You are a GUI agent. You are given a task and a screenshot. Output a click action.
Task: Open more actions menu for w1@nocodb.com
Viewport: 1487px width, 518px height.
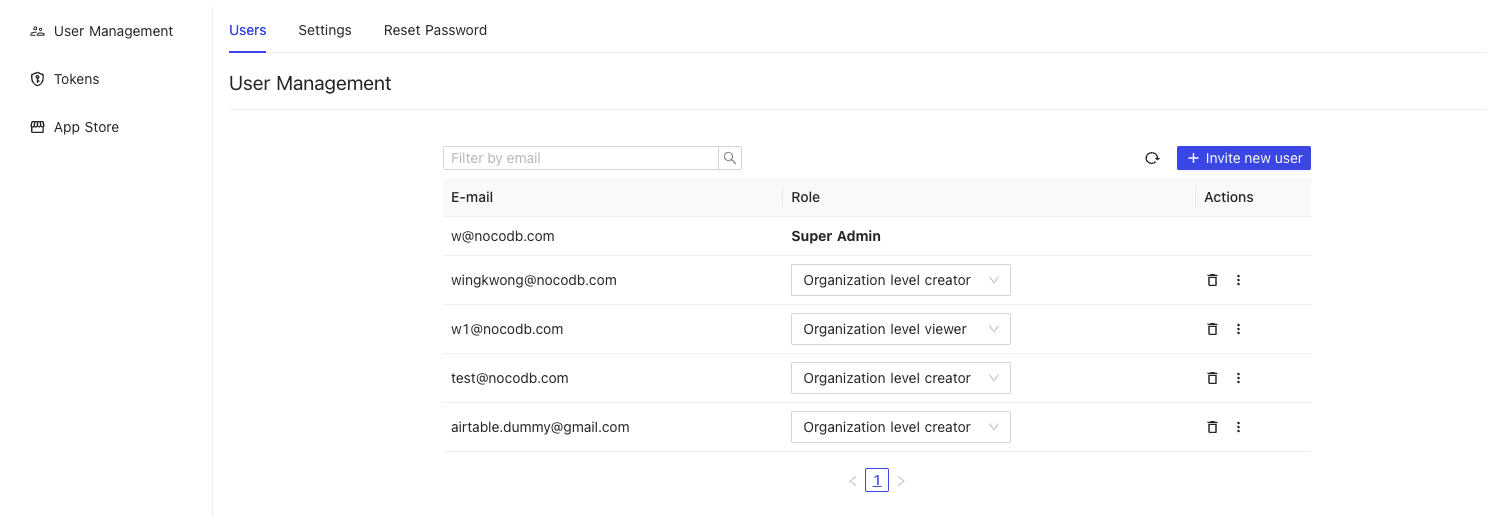pos(1238,329)
